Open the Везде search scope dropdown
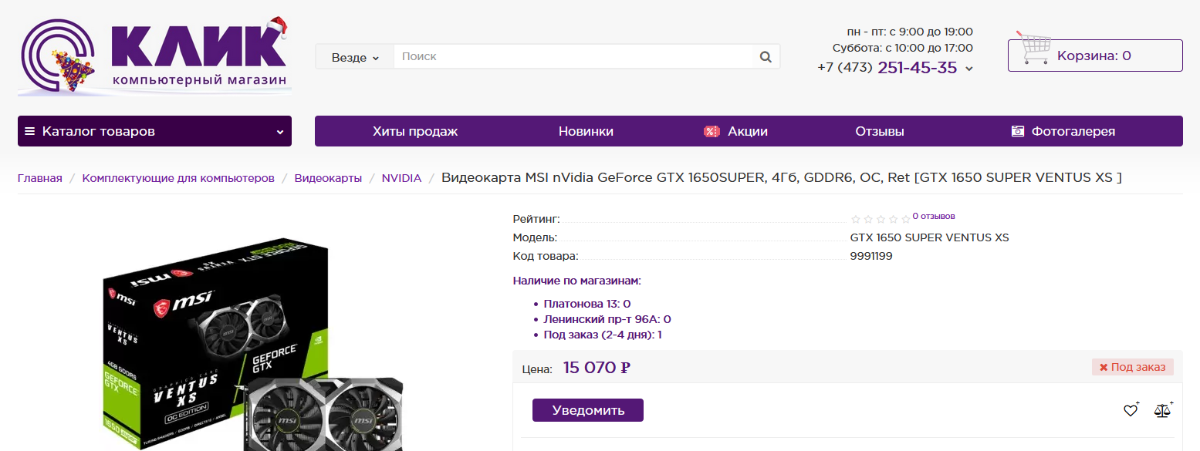This screenshot has width=1200, height=451. (355, 57)
